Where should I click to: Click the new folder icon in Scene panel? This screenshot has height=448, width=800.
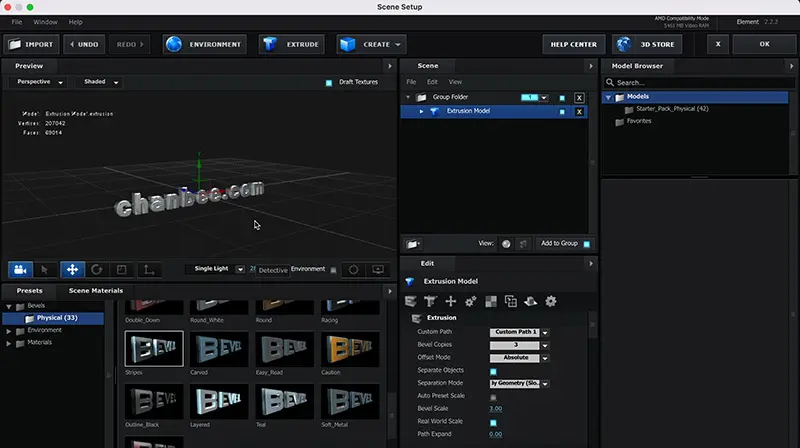tap(413, 244)
